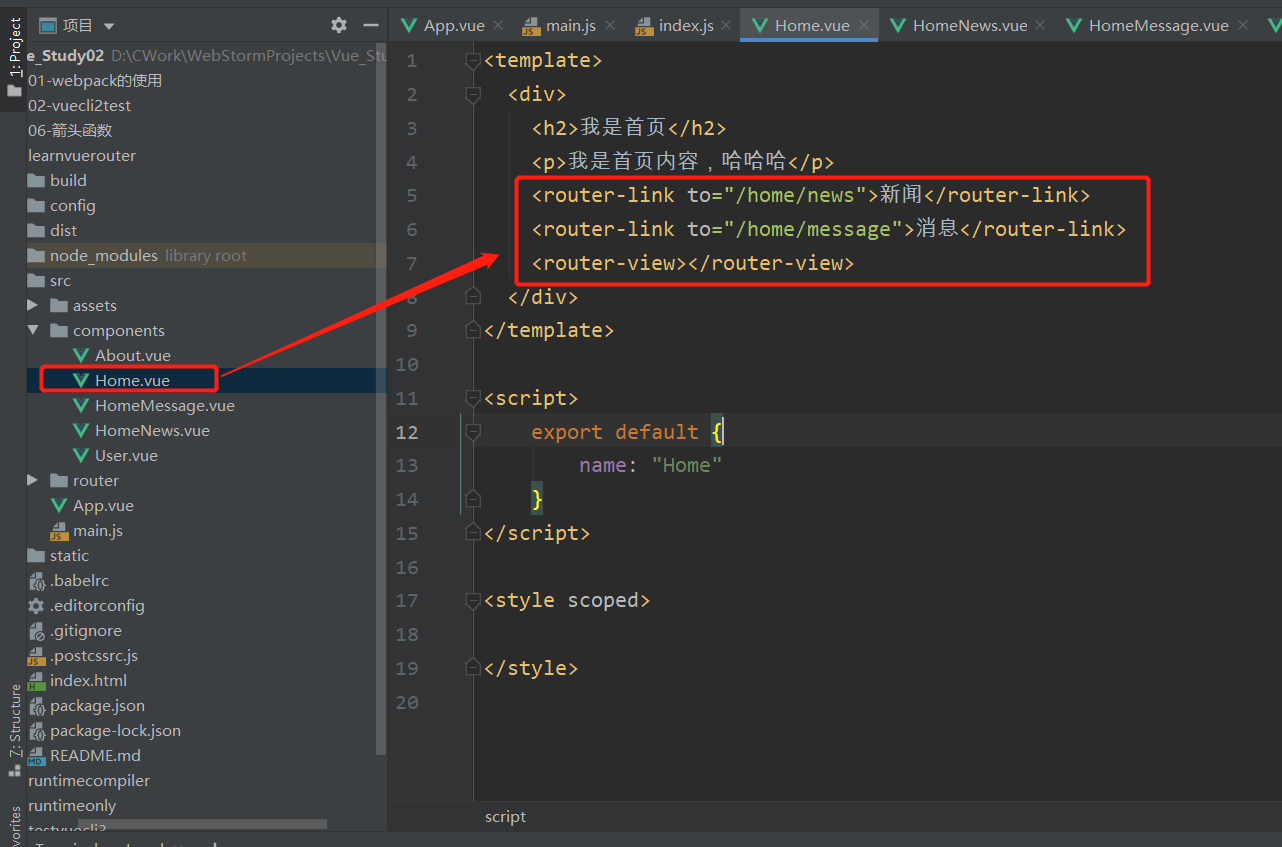Close the main.js tab
The height and width of the screenshot is (847, 1282).
click(611, 25)
